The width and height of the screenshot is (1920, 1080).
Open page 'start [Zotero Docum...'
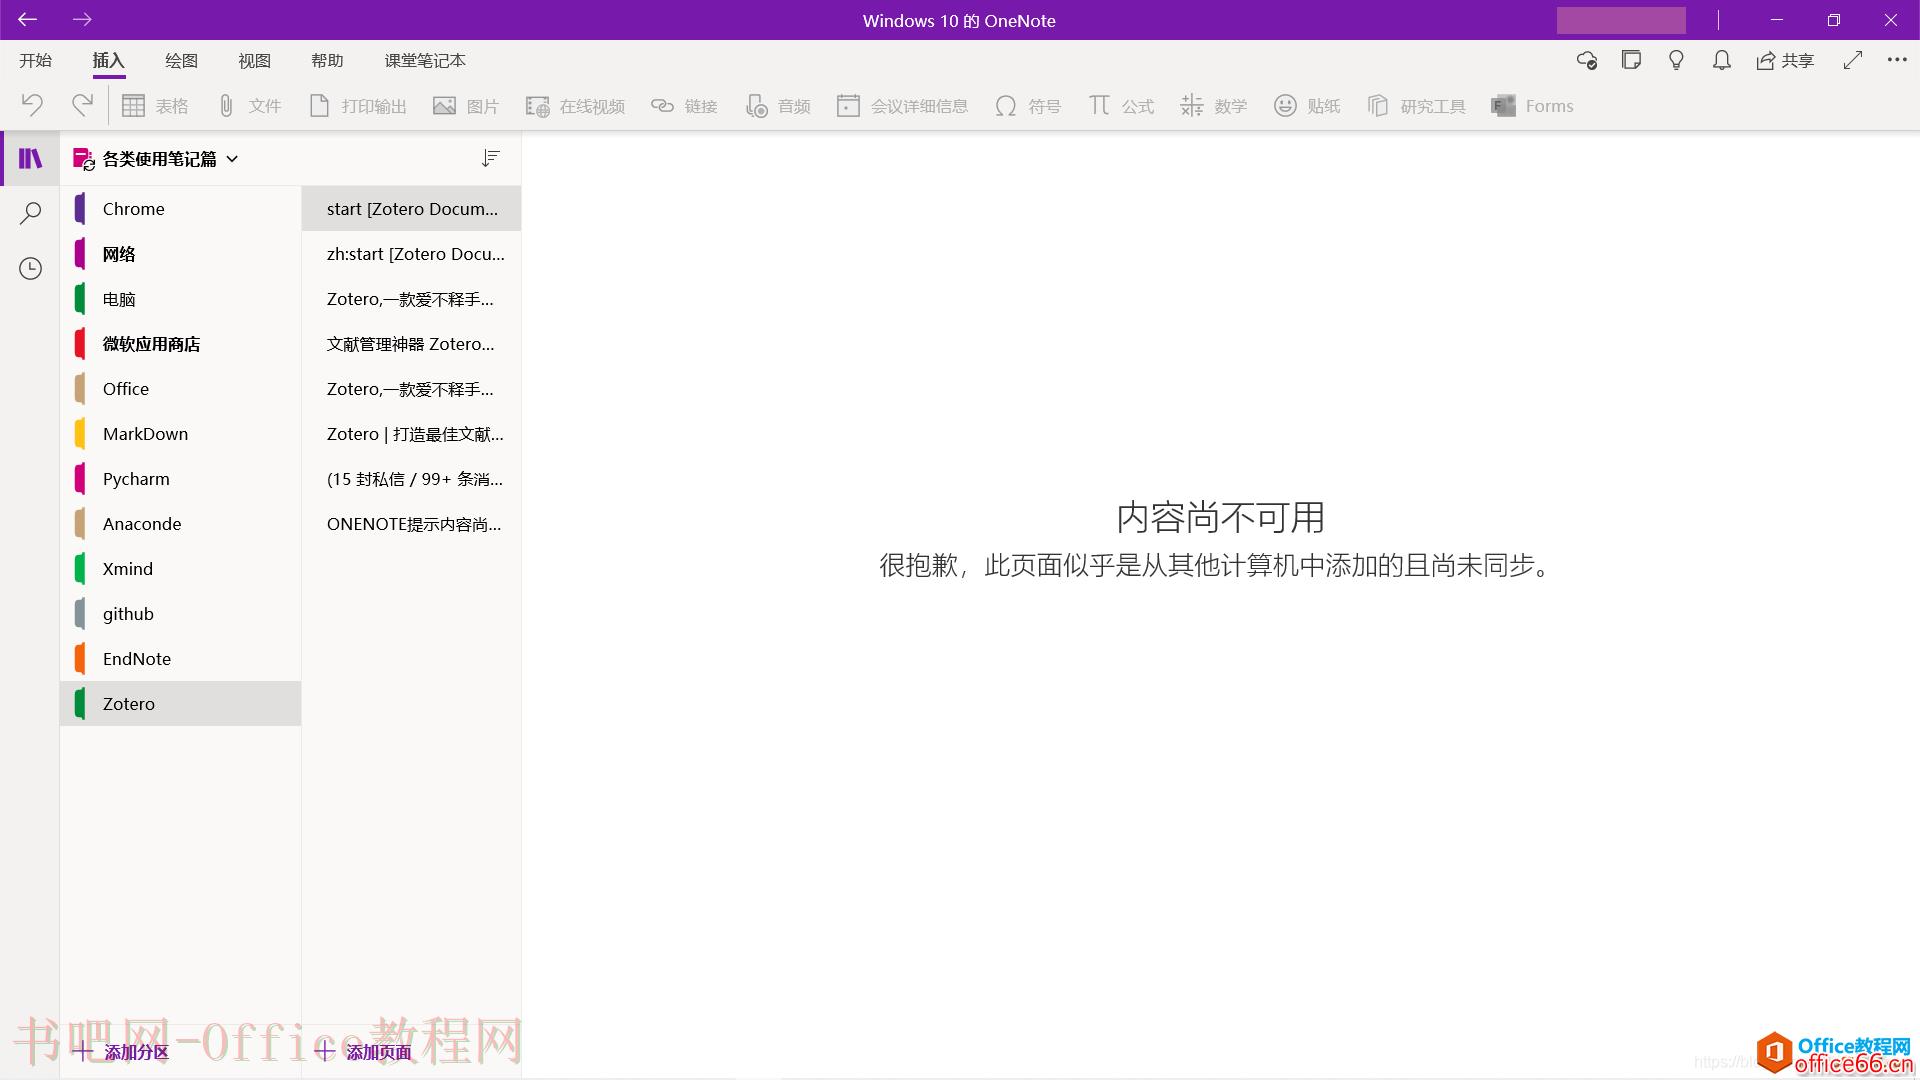click(411, 209)
